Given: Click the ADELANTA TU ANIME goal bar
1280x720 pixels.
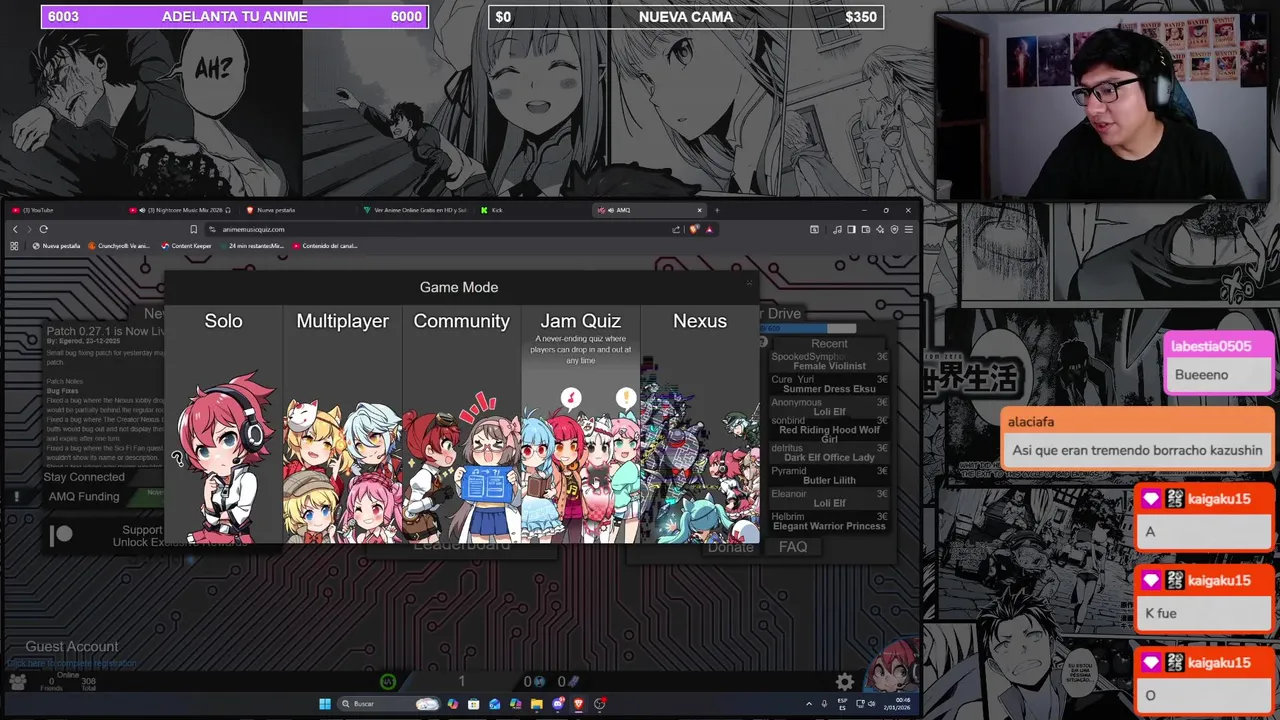Looking at the screenshot, I should [235, 17].
